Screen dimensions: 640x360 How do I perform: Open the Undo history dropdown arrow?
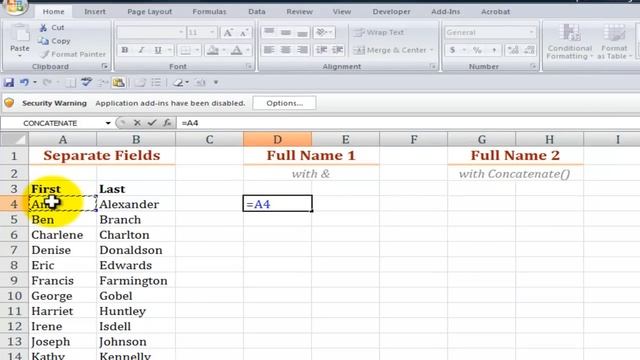(35, 83)
